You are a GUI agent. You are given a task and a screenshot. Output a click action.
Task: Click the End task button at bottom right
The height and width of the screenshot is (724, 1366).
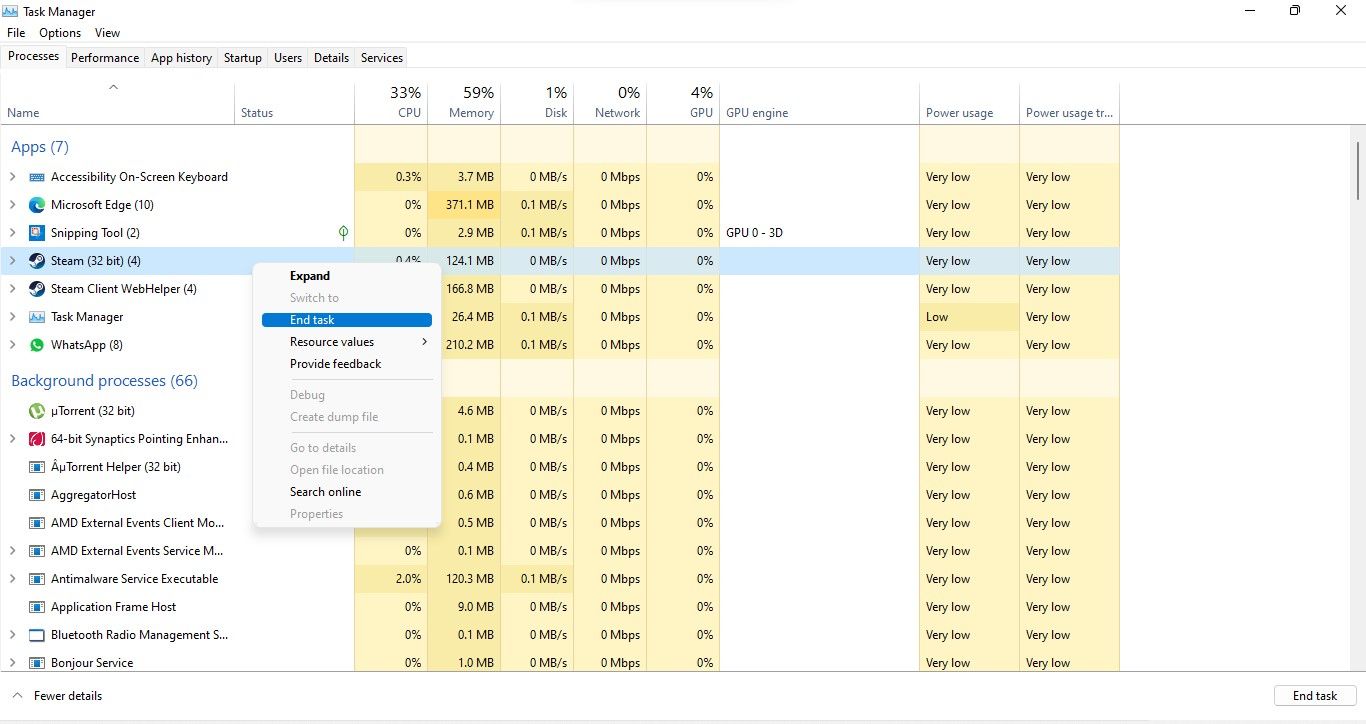pos(1315,696)
